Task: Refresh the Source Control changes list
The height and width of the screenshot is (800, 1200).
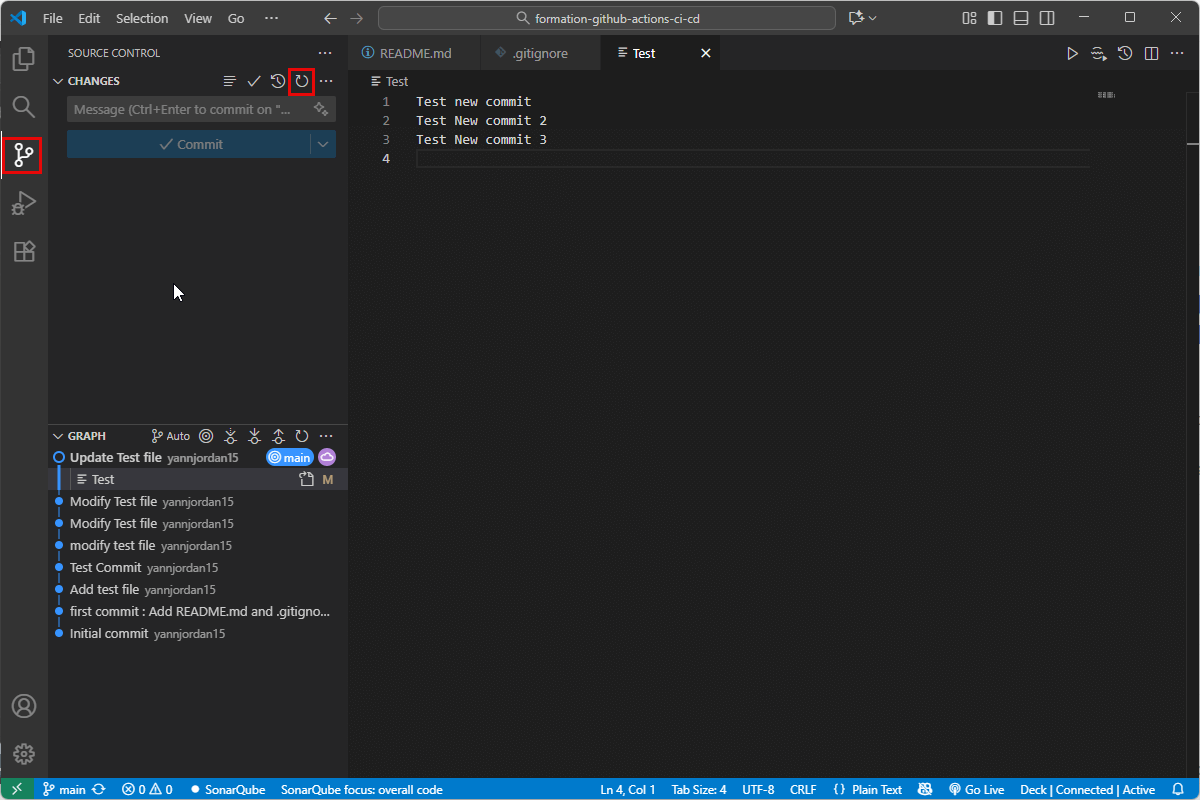Action: pyautogui.click(x=301, y=81)
